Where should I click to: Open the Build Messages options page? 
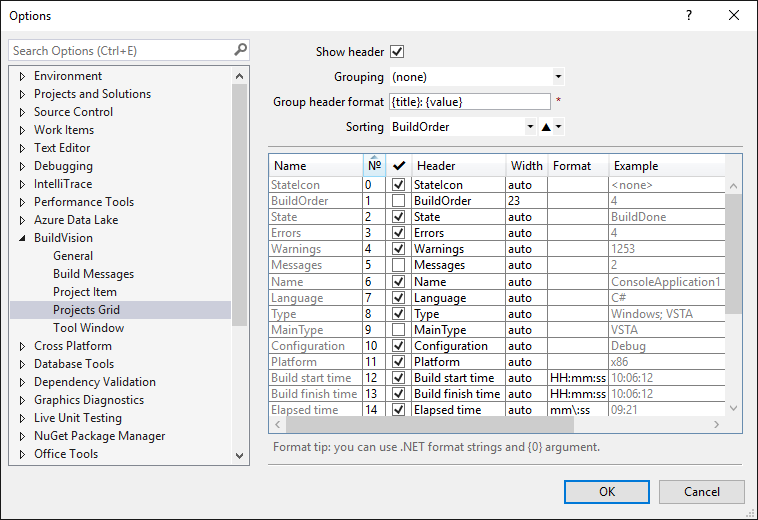[93, 274]
